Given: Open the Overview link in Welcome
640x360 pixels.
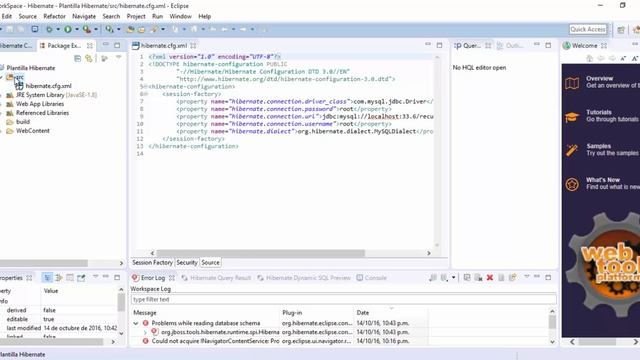Looking at the screenshot, I should [600, 78].
